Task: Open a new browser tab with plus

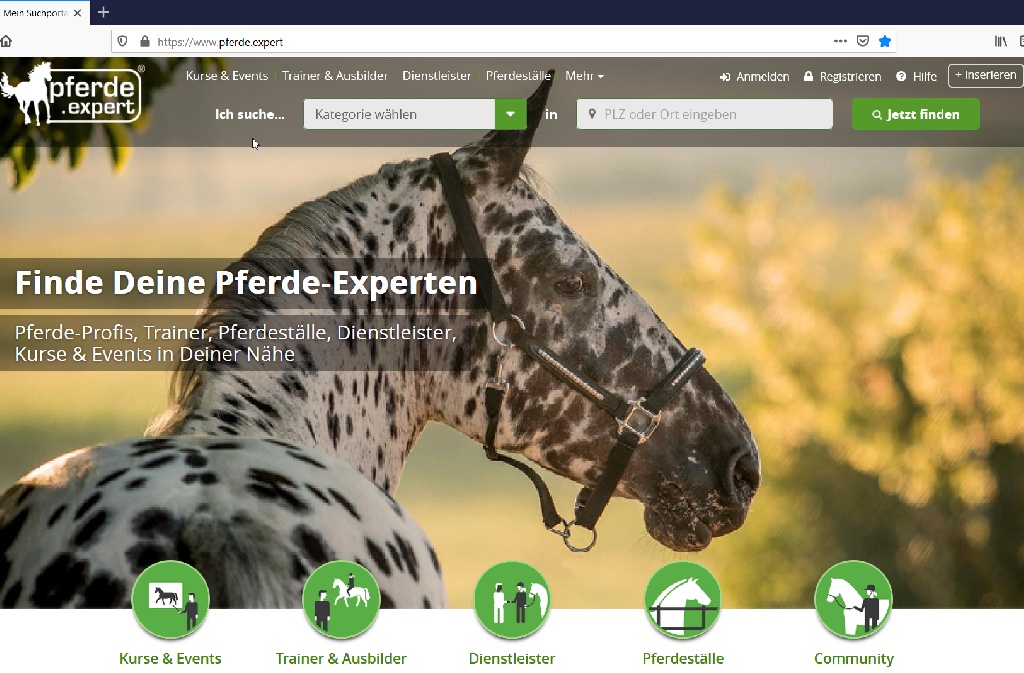Action: 103,12
